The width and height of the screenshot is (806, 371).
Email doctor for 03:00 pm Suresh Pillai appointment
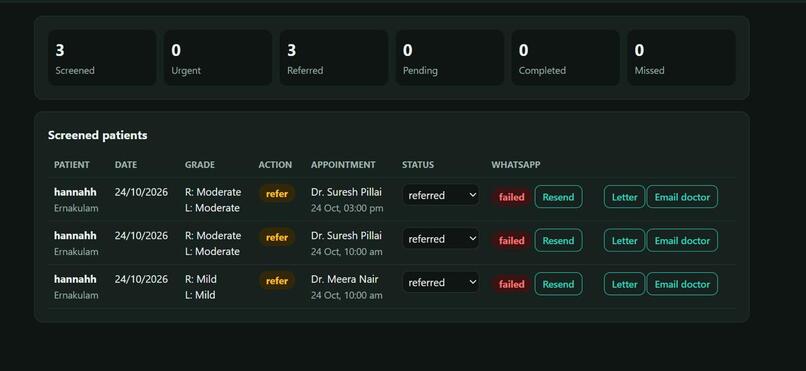[x=682, y=197]
